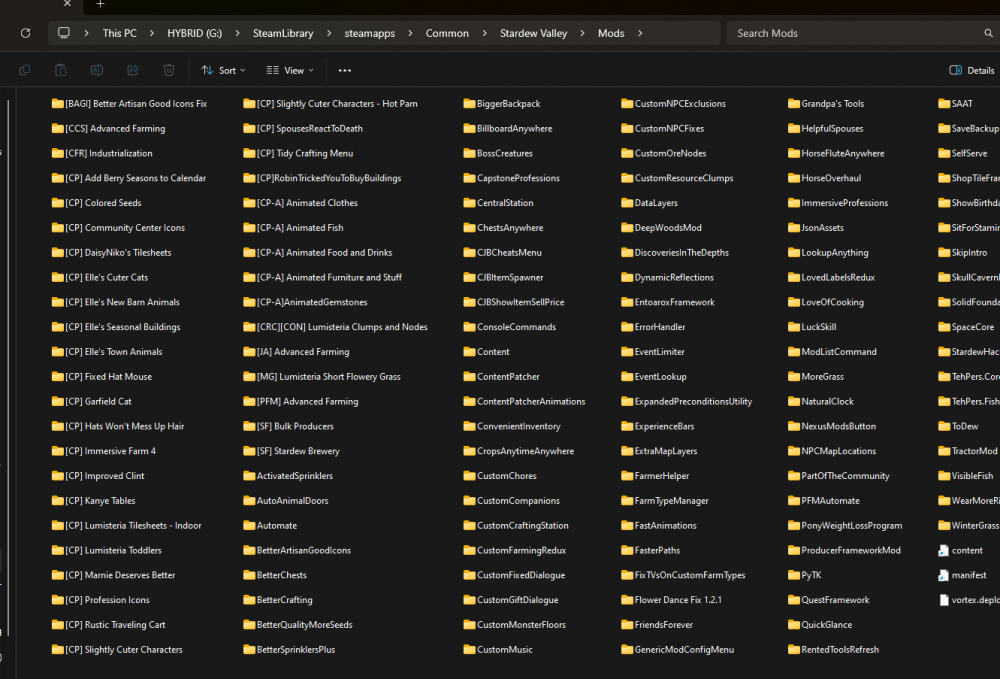This screenshot has width=1000, height=679.
Task: Expand chevron after Common breadcrumb
Action: pos(484,33)
